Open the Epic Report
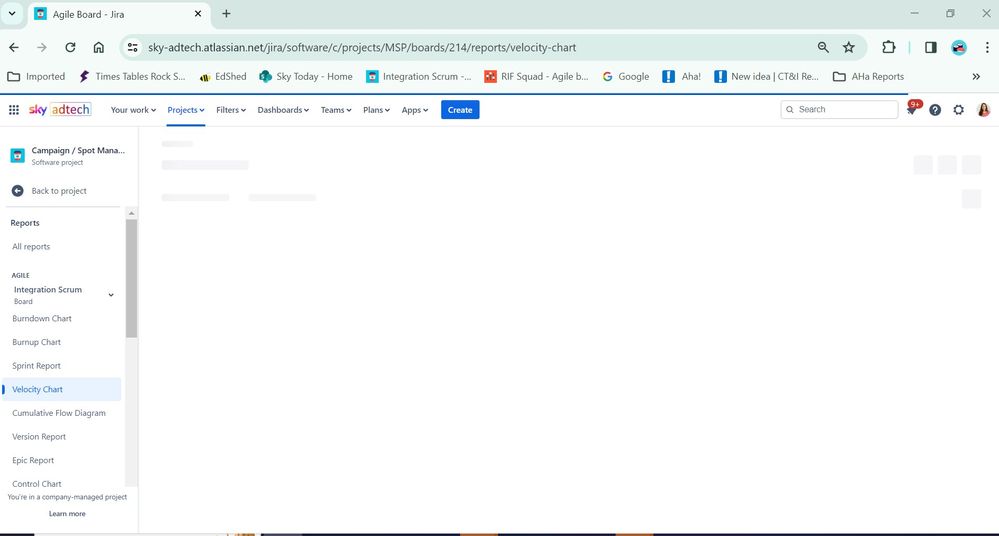This screenshot has width=999, height=536. pyautogui.click(x=33, y=460)
